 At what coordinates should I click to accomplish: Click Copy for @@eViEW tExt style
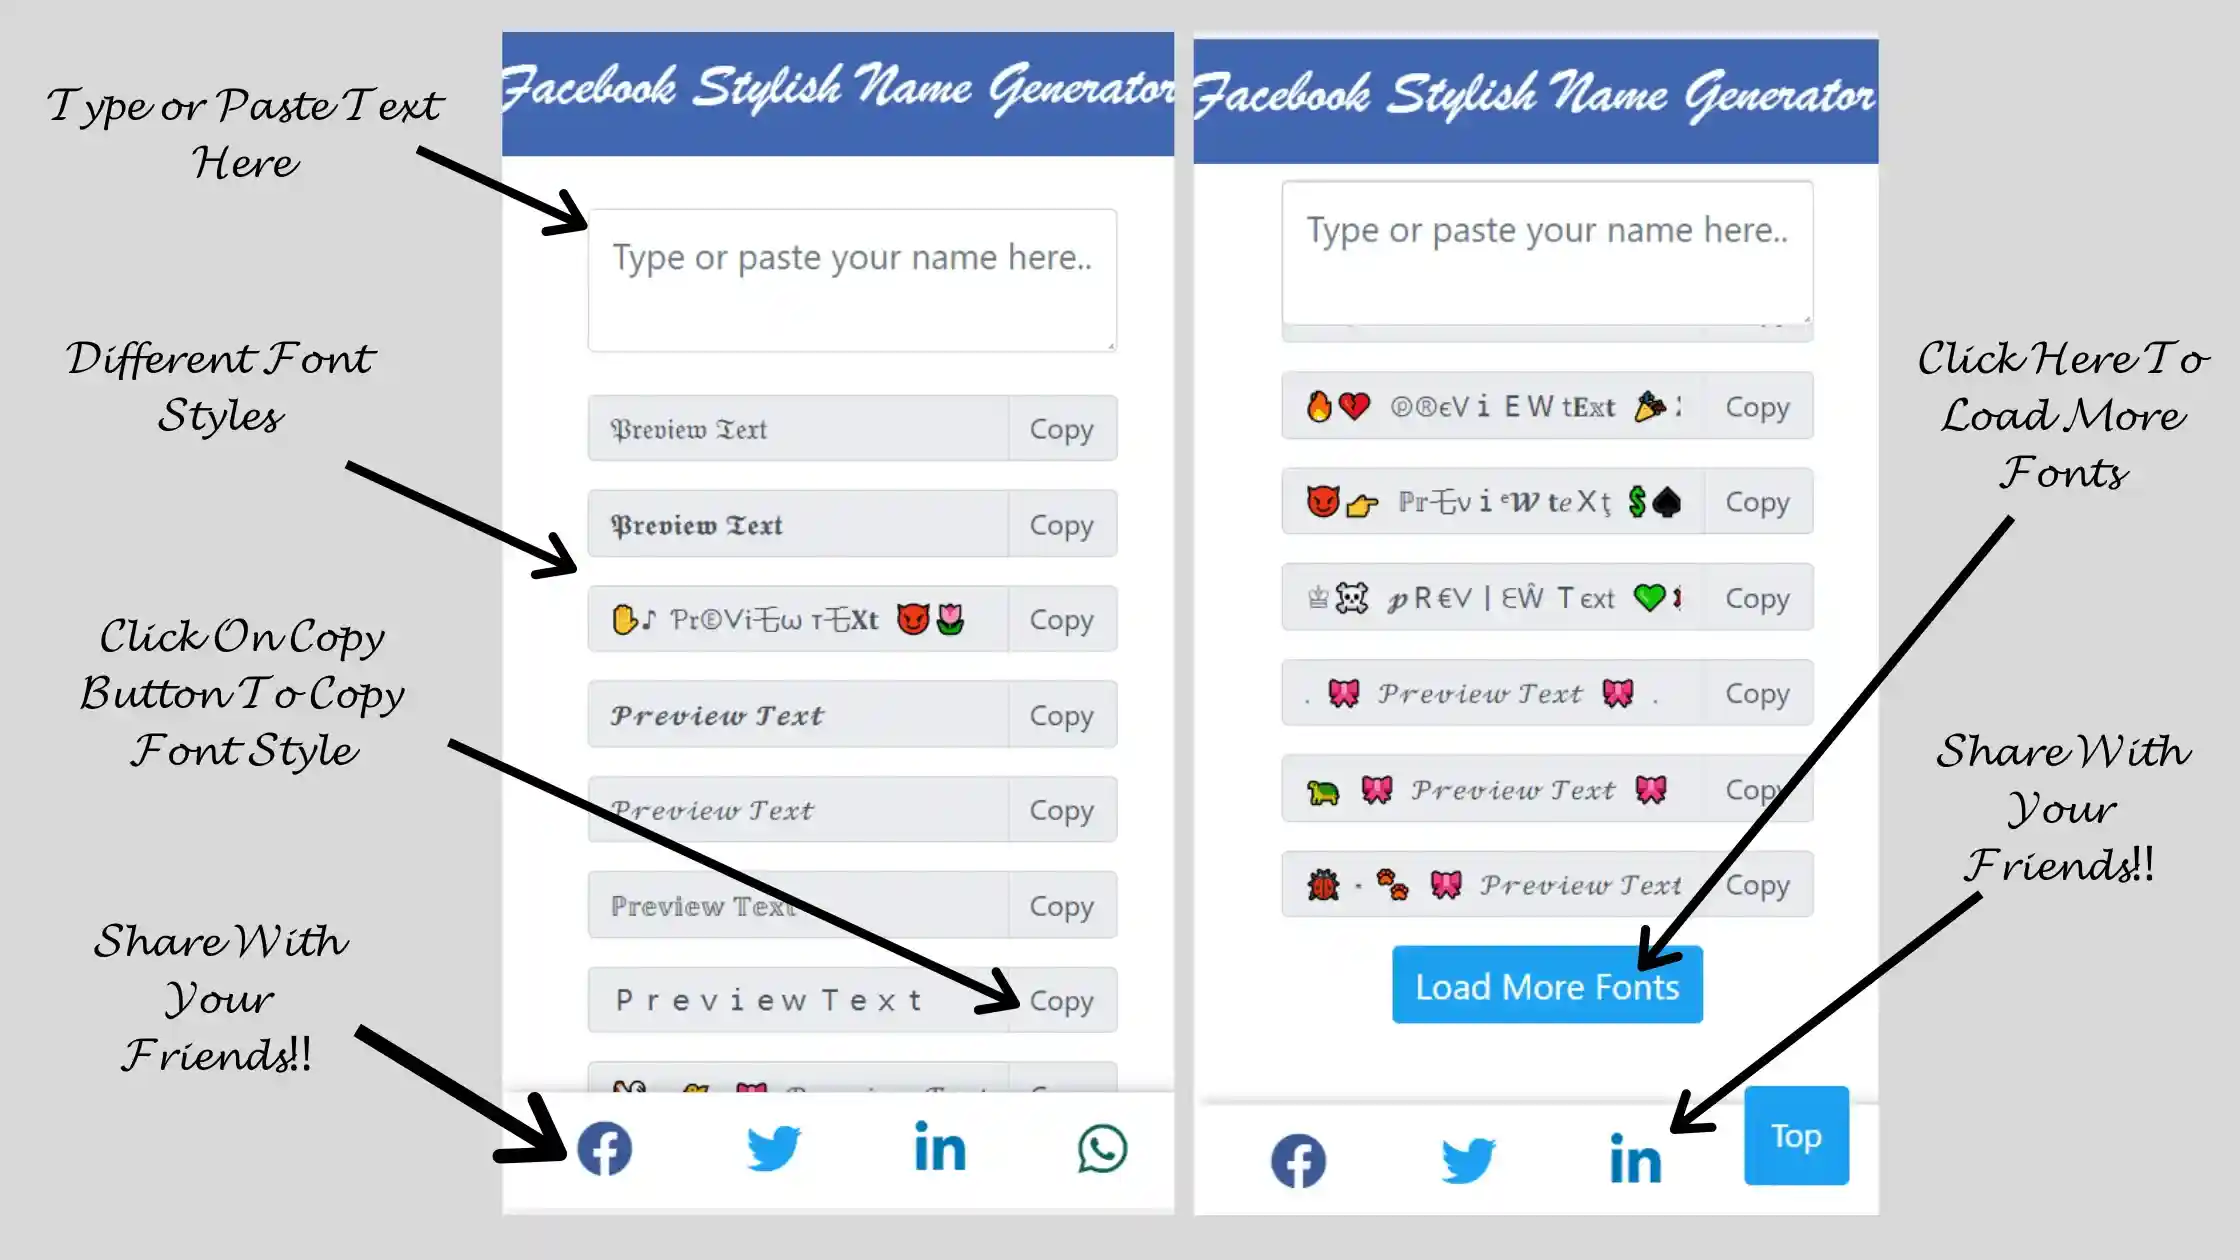(x=1755, y=405)
